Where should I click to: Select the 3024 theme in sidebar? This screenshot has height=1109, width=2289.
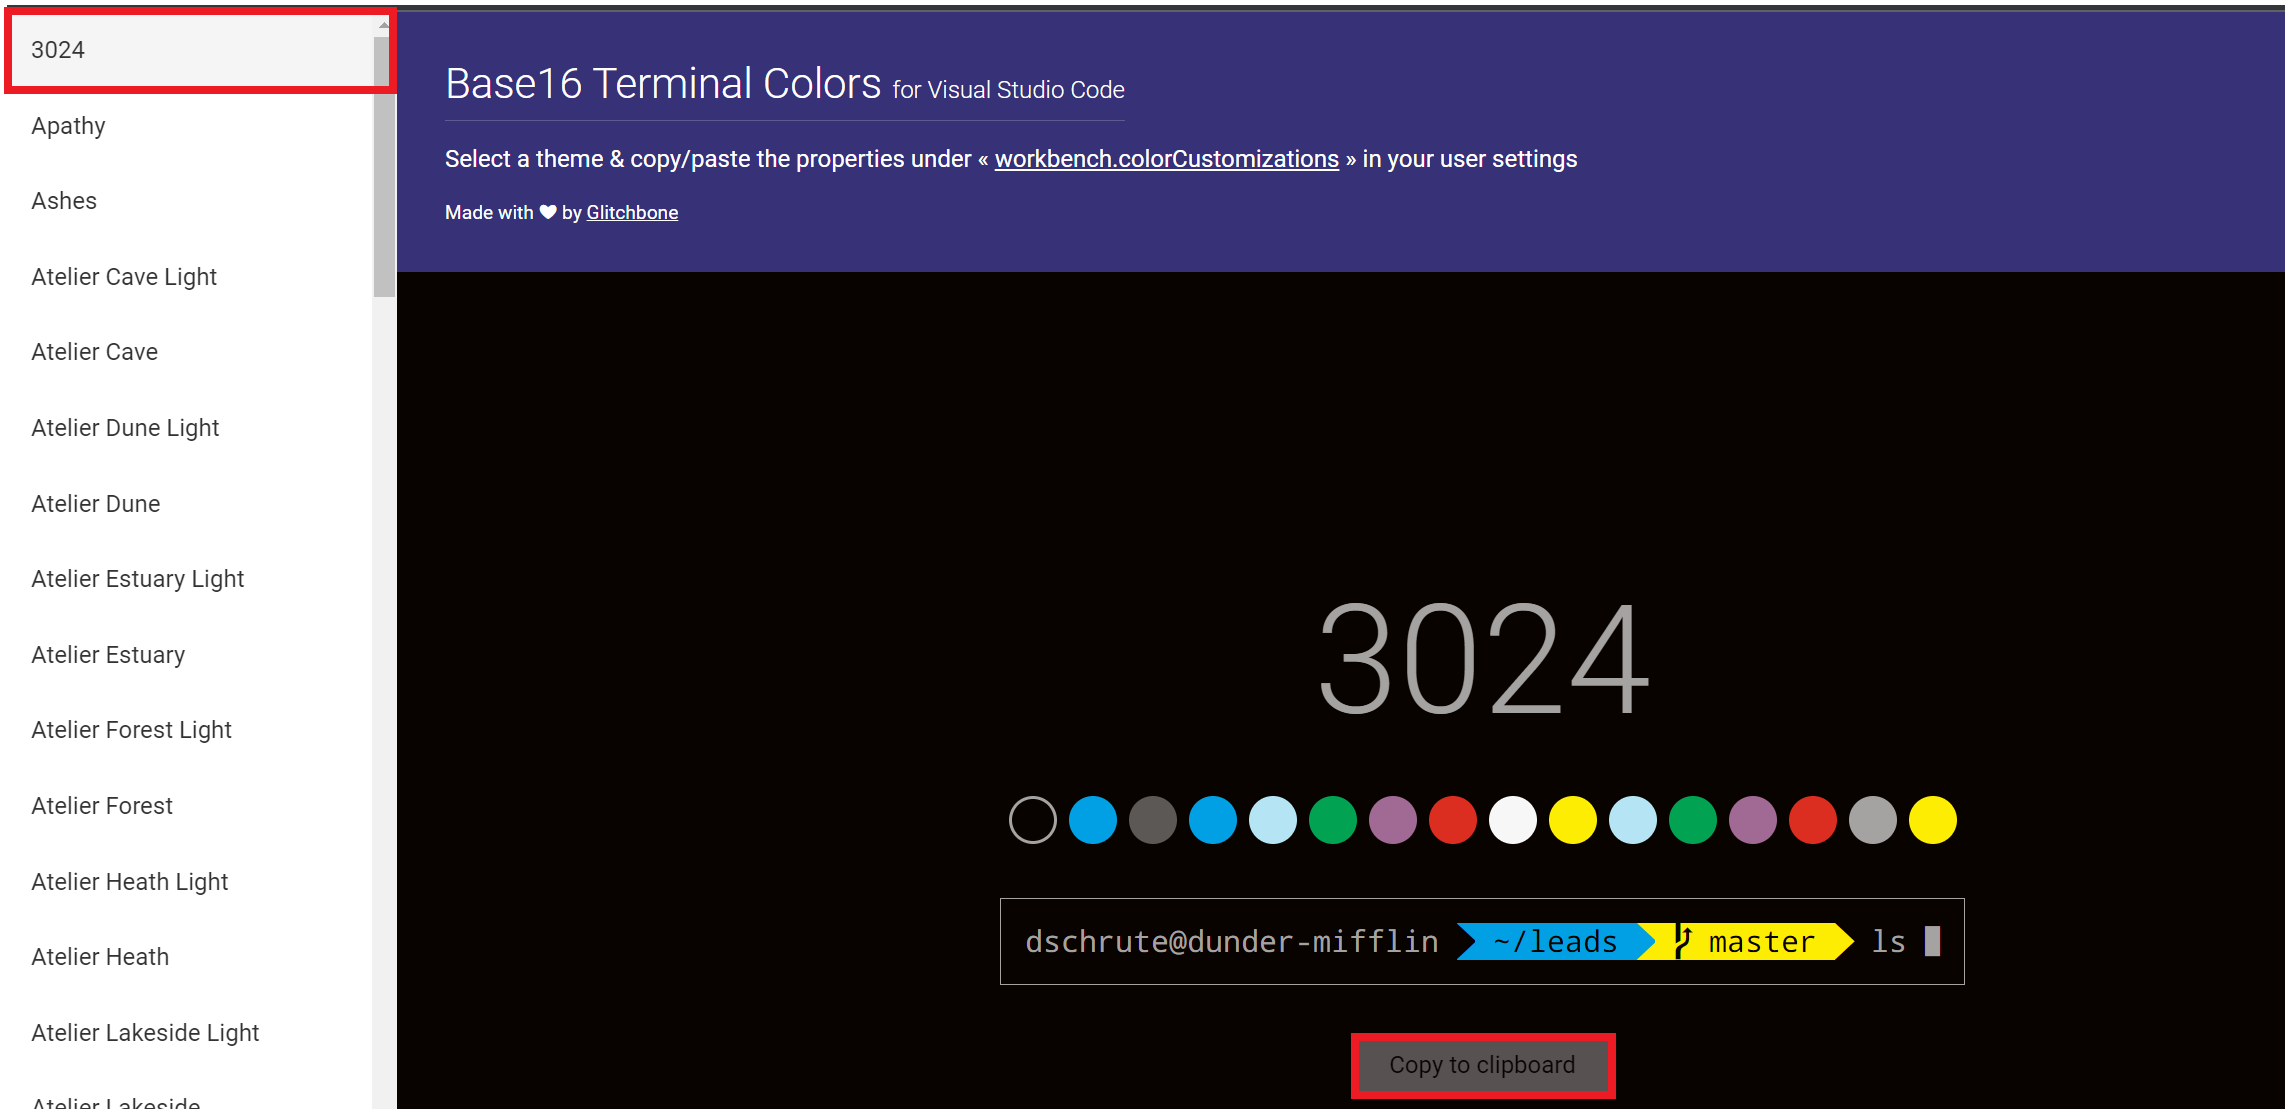click(58, 50)
